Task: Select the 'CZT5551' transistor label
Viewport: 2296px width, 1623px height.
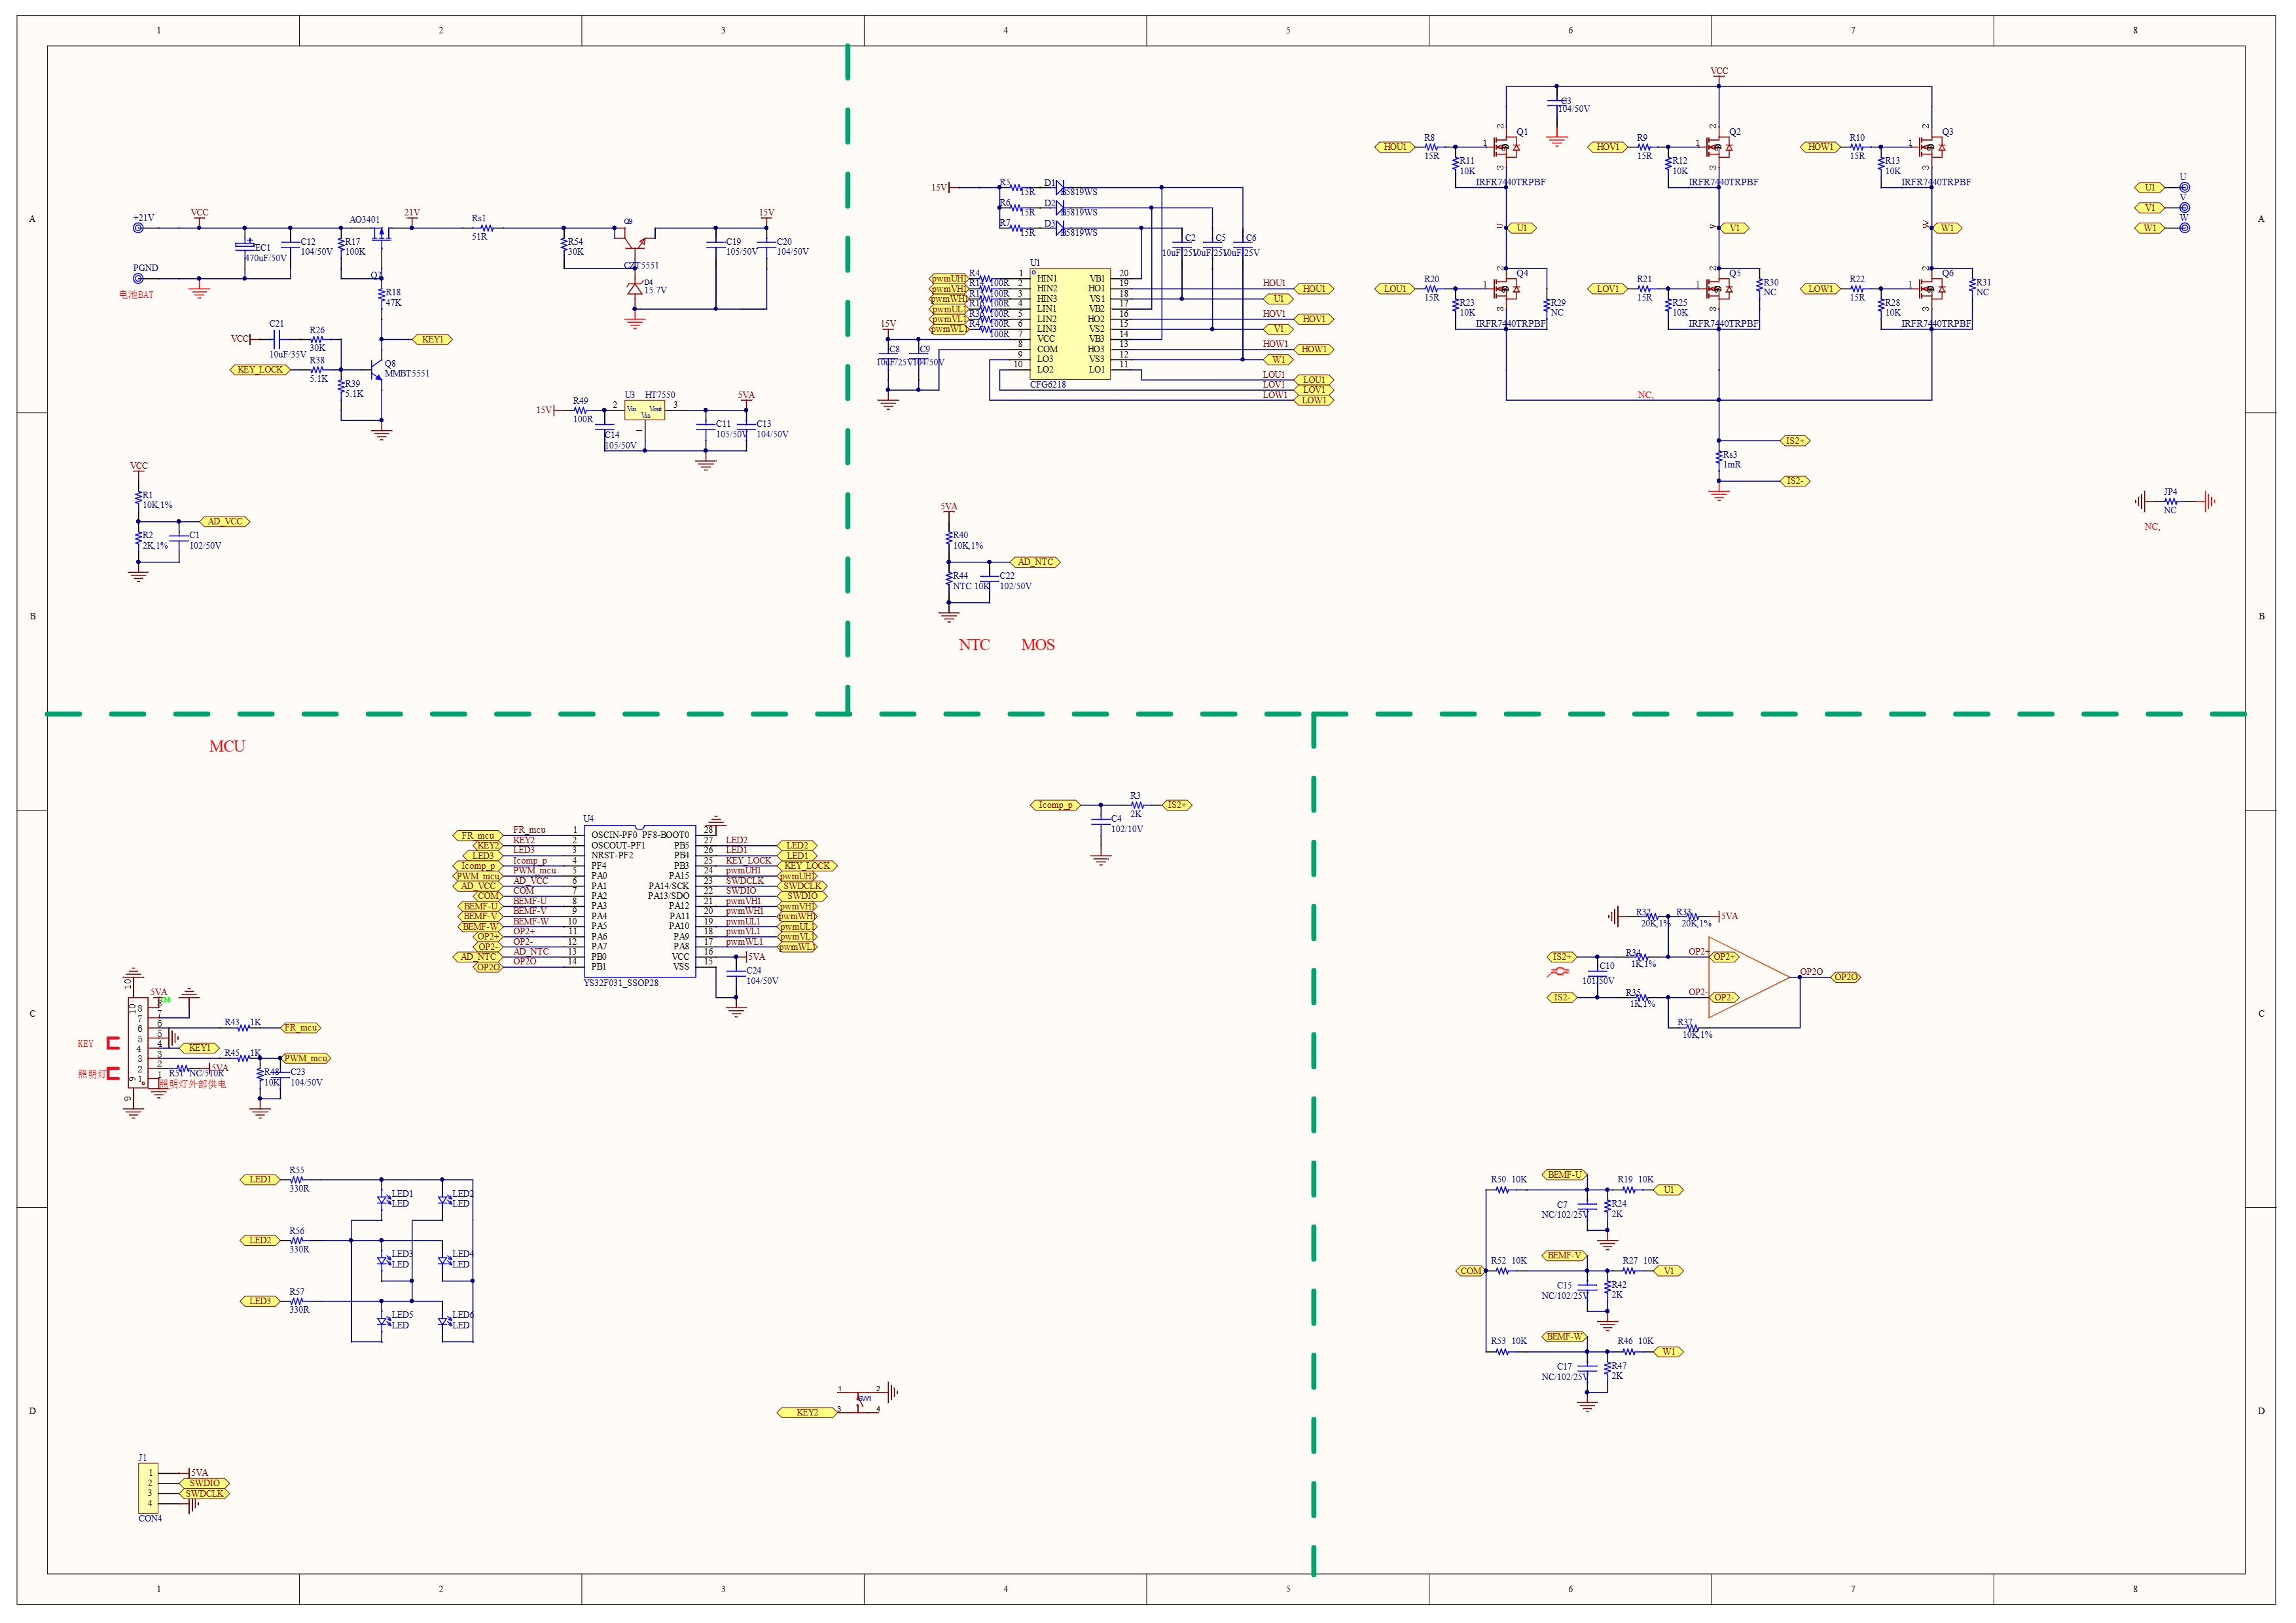Action: pos(641,266)
